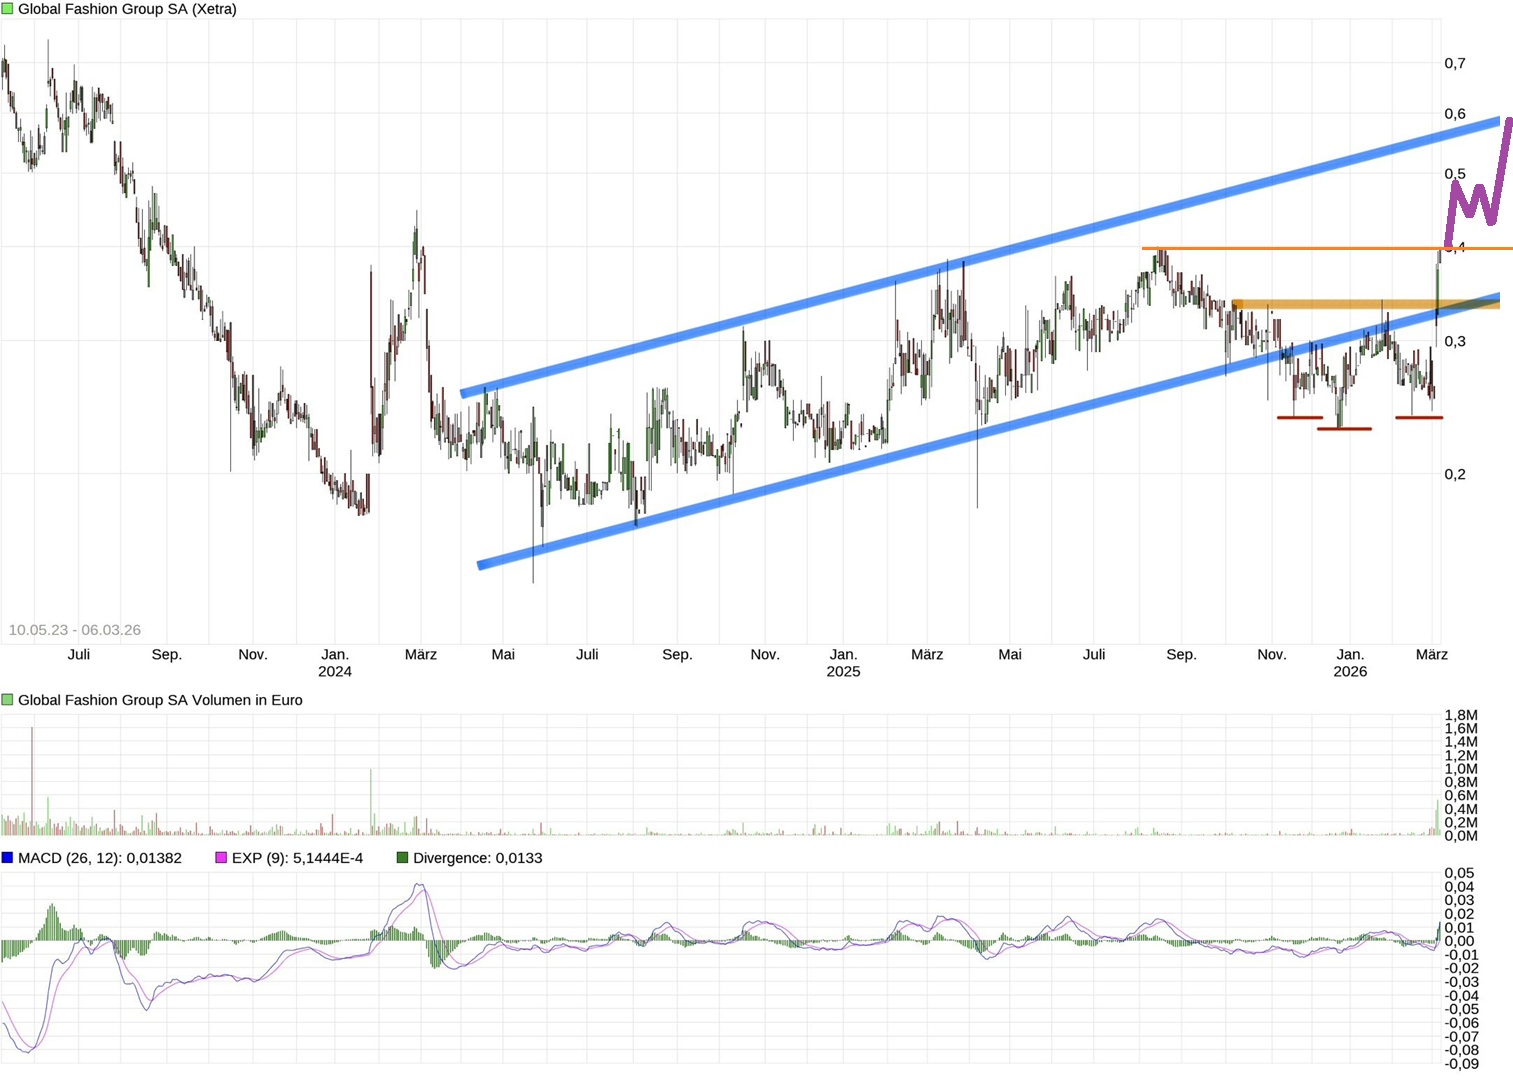This screenshot has height=1080, width=1513.
Task: Click the magenta EXP (9) legend square
Action: [x=221, y=858]
